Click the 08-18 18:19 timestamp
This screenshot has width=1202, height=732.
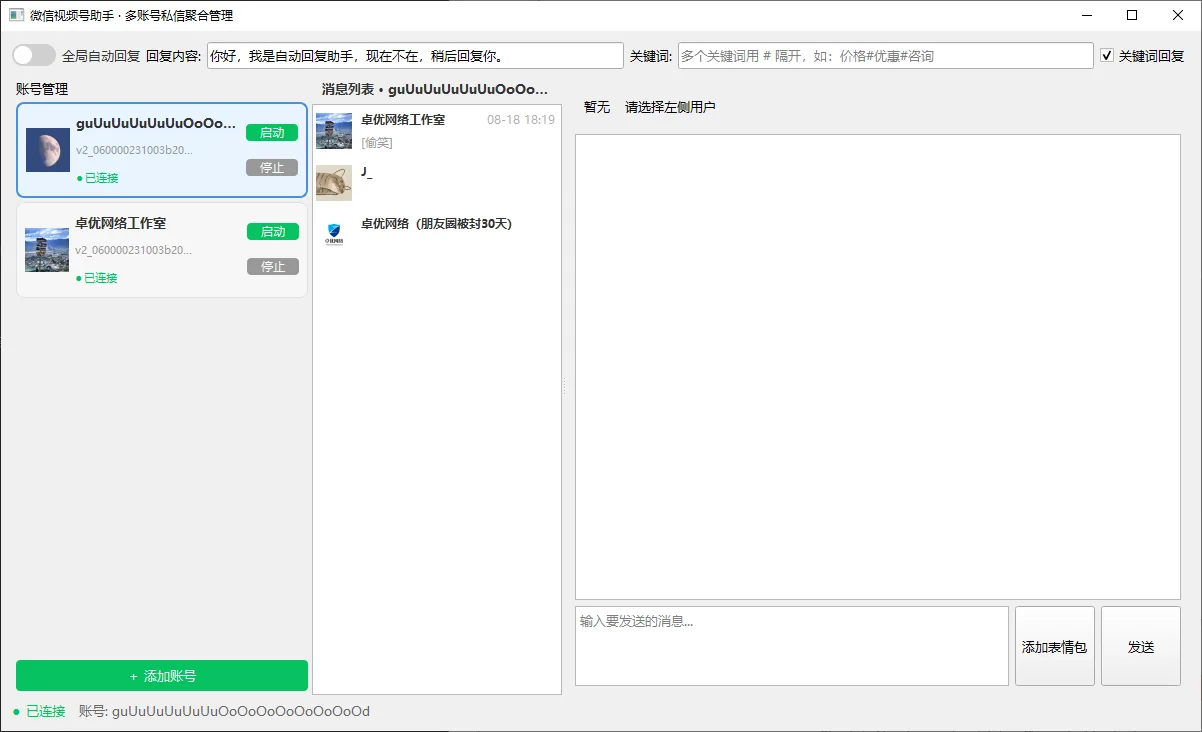pos(521,119)
